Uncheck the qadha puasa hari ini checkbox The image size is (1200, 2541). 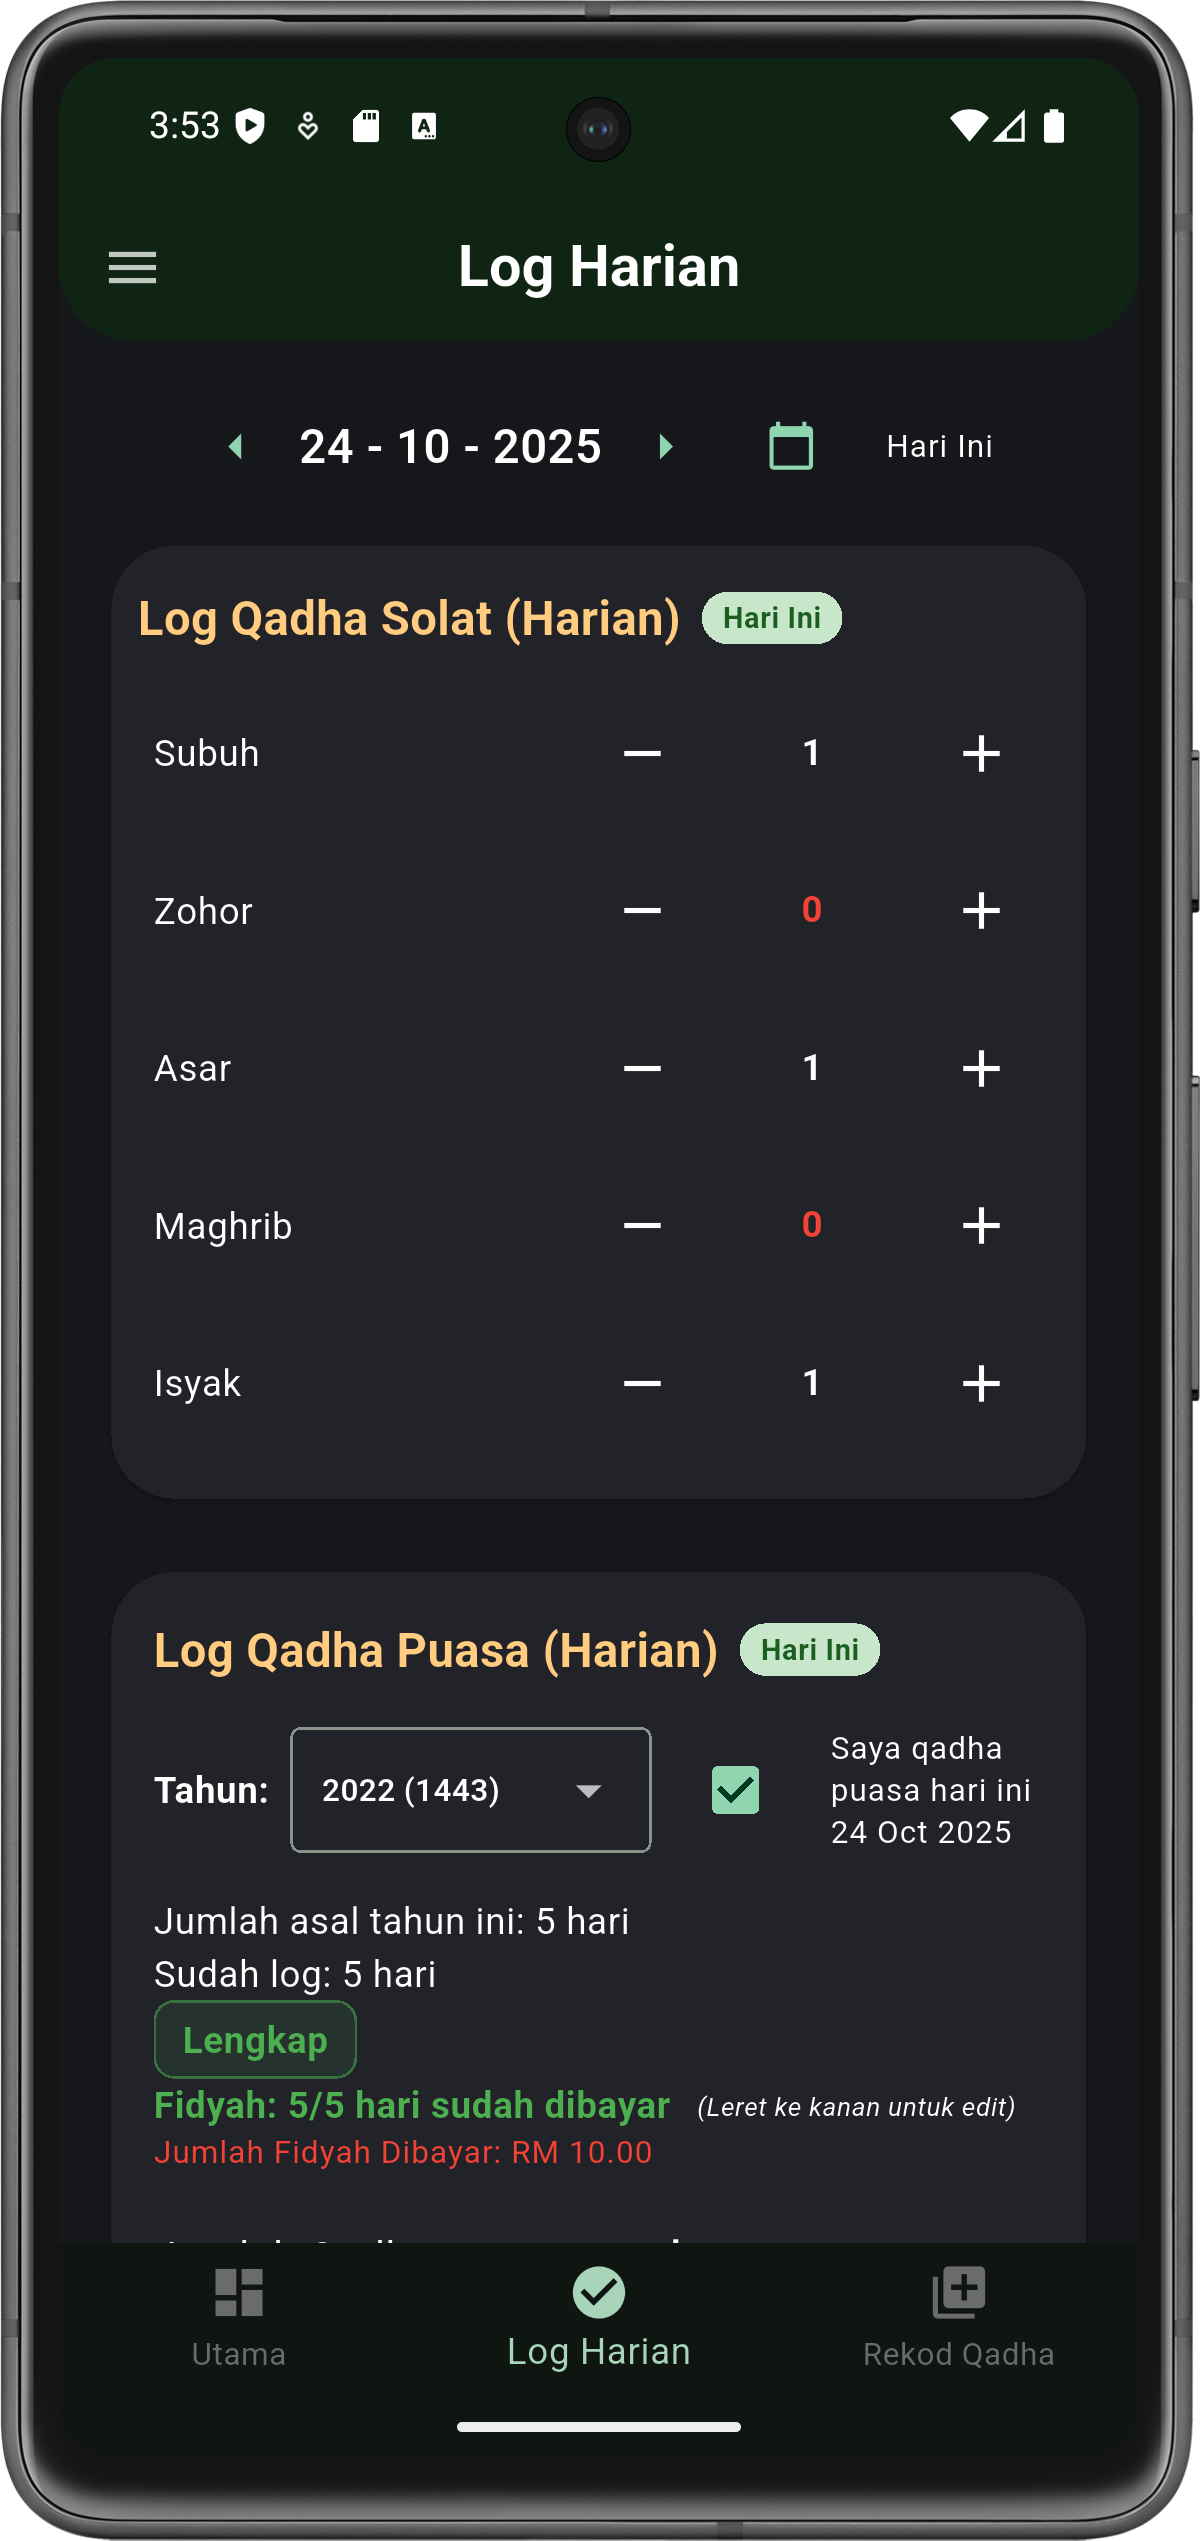[735, 1790]
